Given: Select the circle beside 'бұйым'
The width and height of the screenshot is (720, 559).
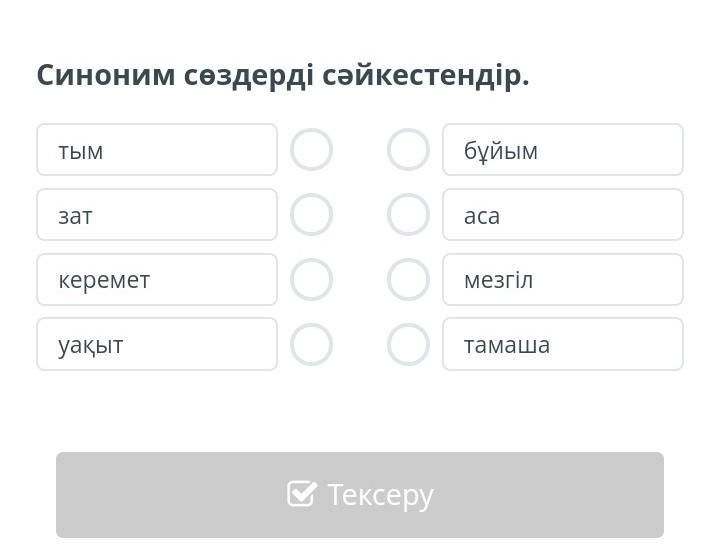Looking at the screenshot, I should (408, 150).
